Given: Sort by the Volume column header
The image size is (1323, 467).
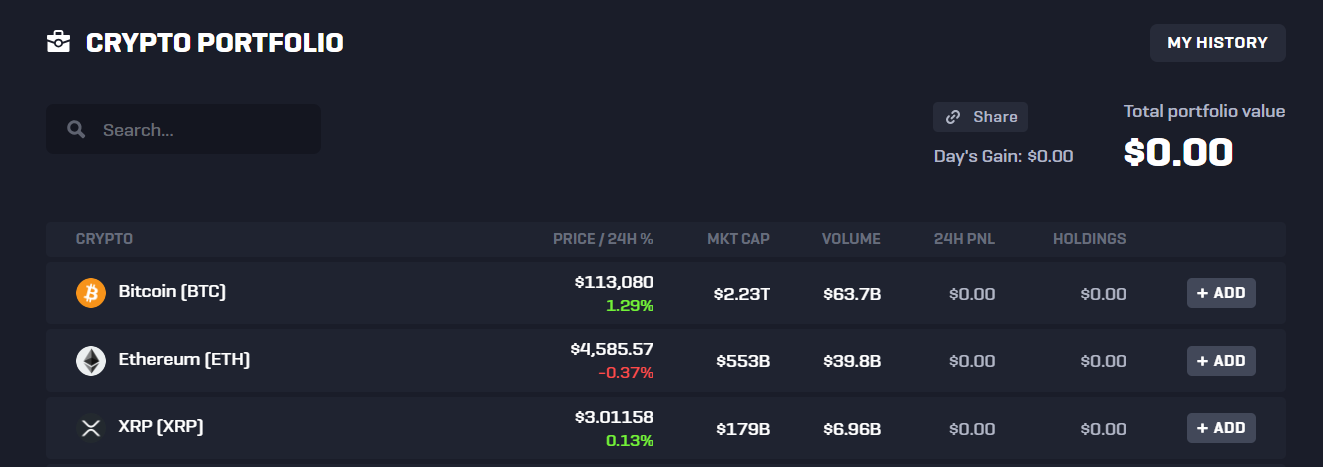Looking at the screenshot, I should click(851, 239).
